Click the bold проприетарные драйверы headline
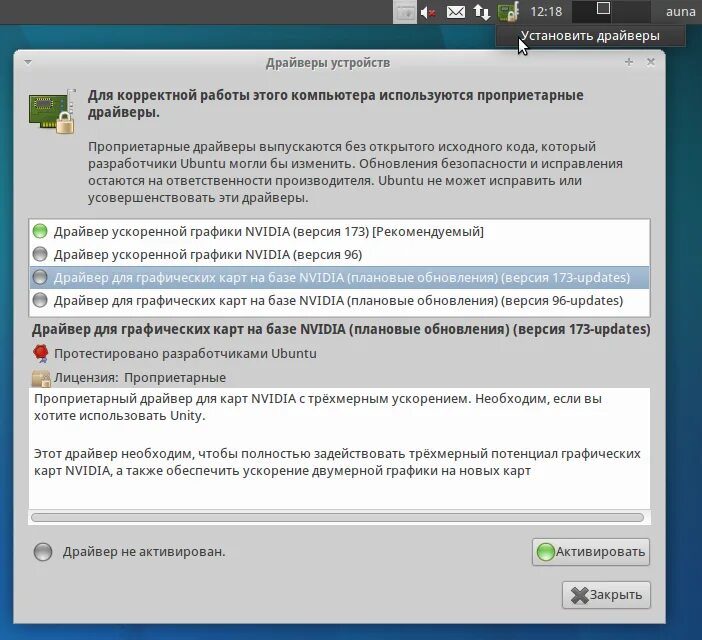This screenshot has width=702, height=640. [335, 104]
